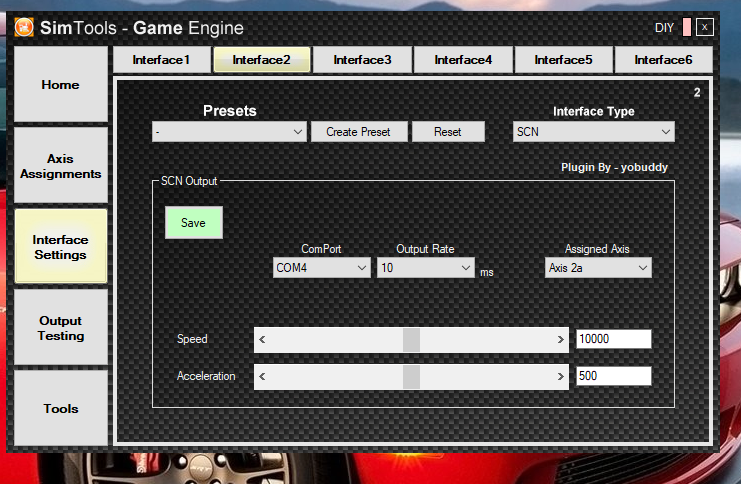The height and width of the screenshot is (484, 741).
Task: Click the Speed slider thumb
Action: click(412, 339)
